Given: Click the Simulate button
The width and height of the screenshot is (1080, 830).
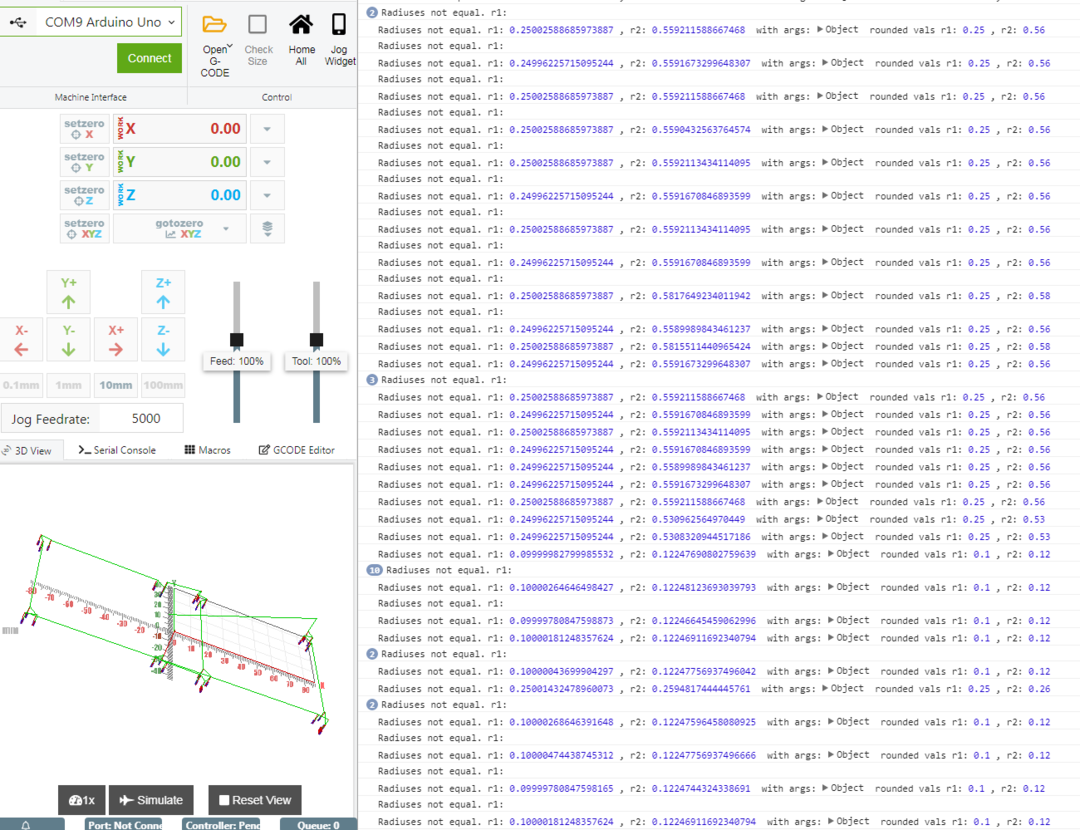Looking at the screenshot, I should click(x=151, y=800).
